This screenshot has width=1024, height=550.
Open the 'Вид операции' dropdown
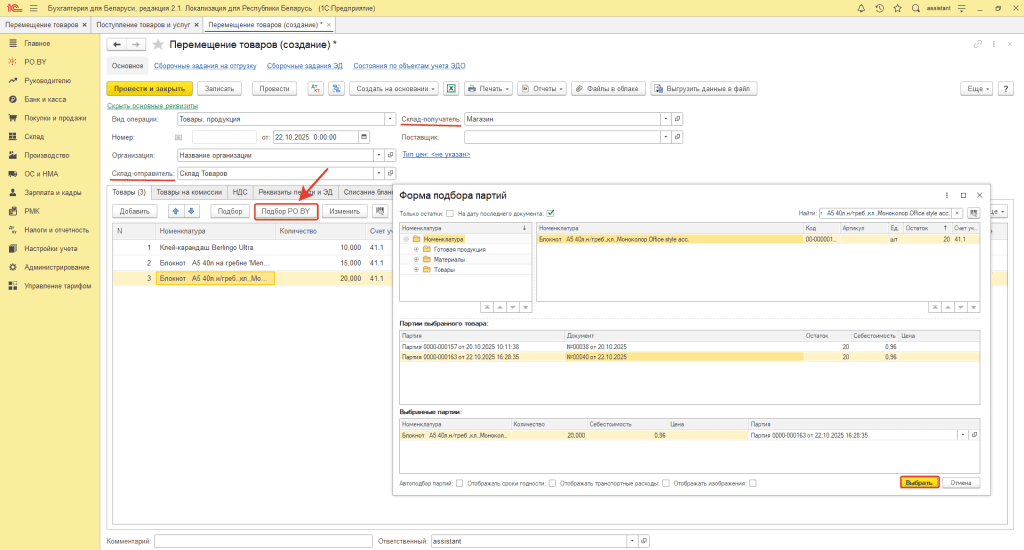pos(390,118)
